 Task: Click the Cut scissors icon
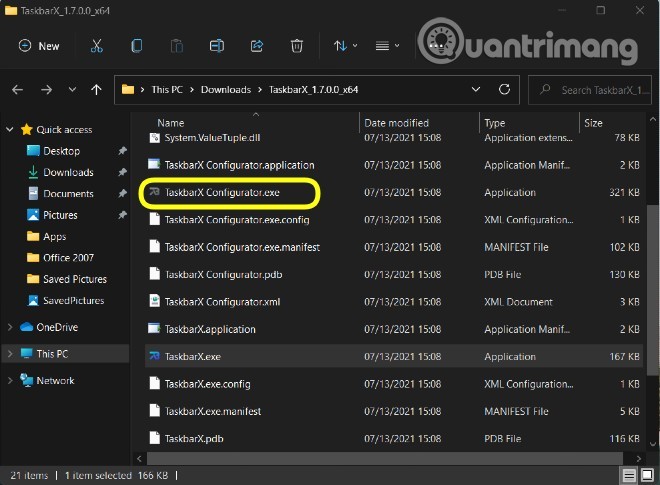coord(96,46)
